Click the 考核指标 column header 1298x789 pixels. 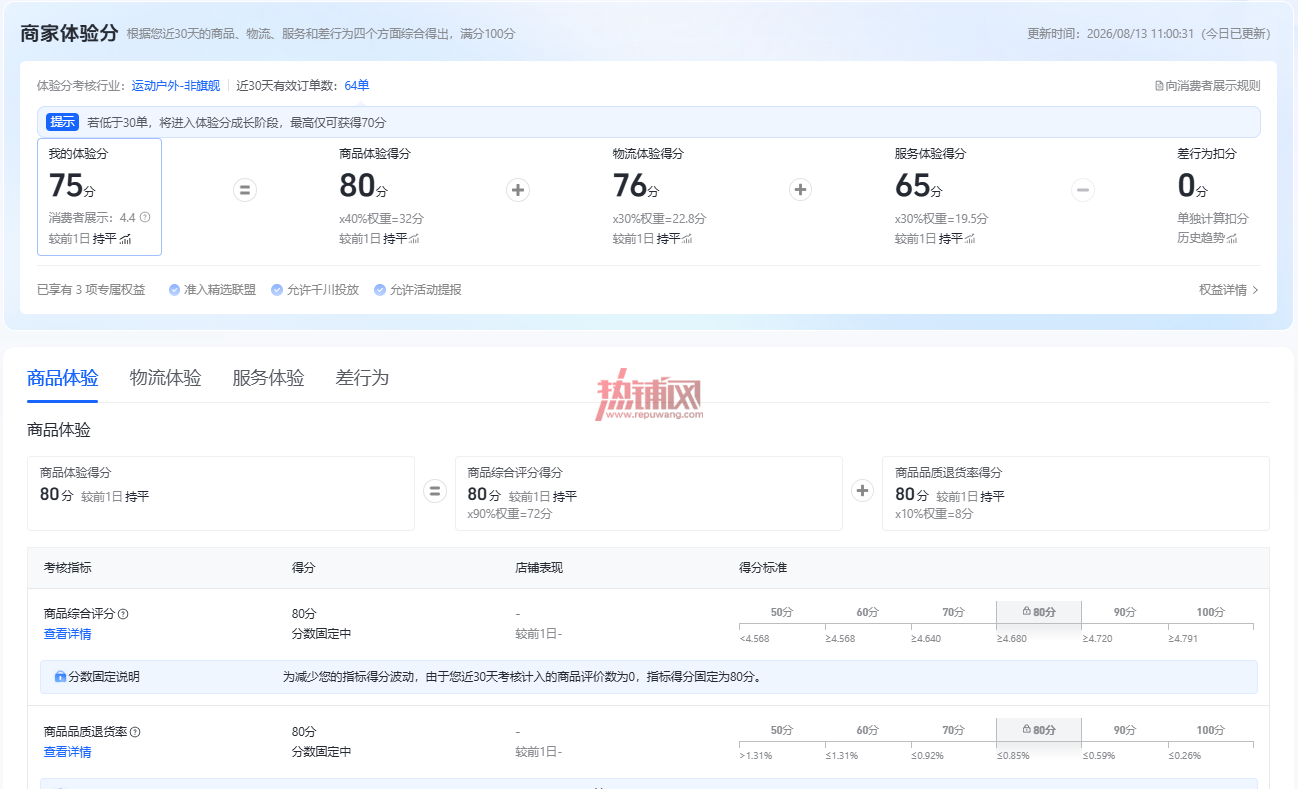click(67, 568)
